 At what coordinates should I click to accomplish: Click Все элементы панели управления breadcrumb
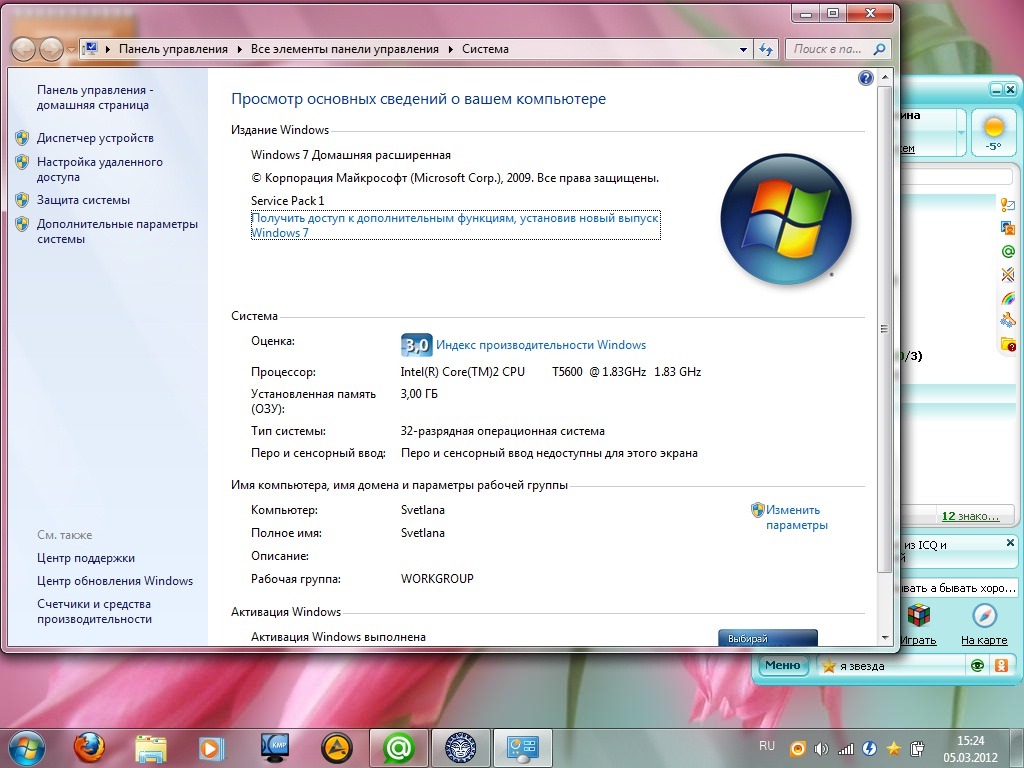click(345, 49)
